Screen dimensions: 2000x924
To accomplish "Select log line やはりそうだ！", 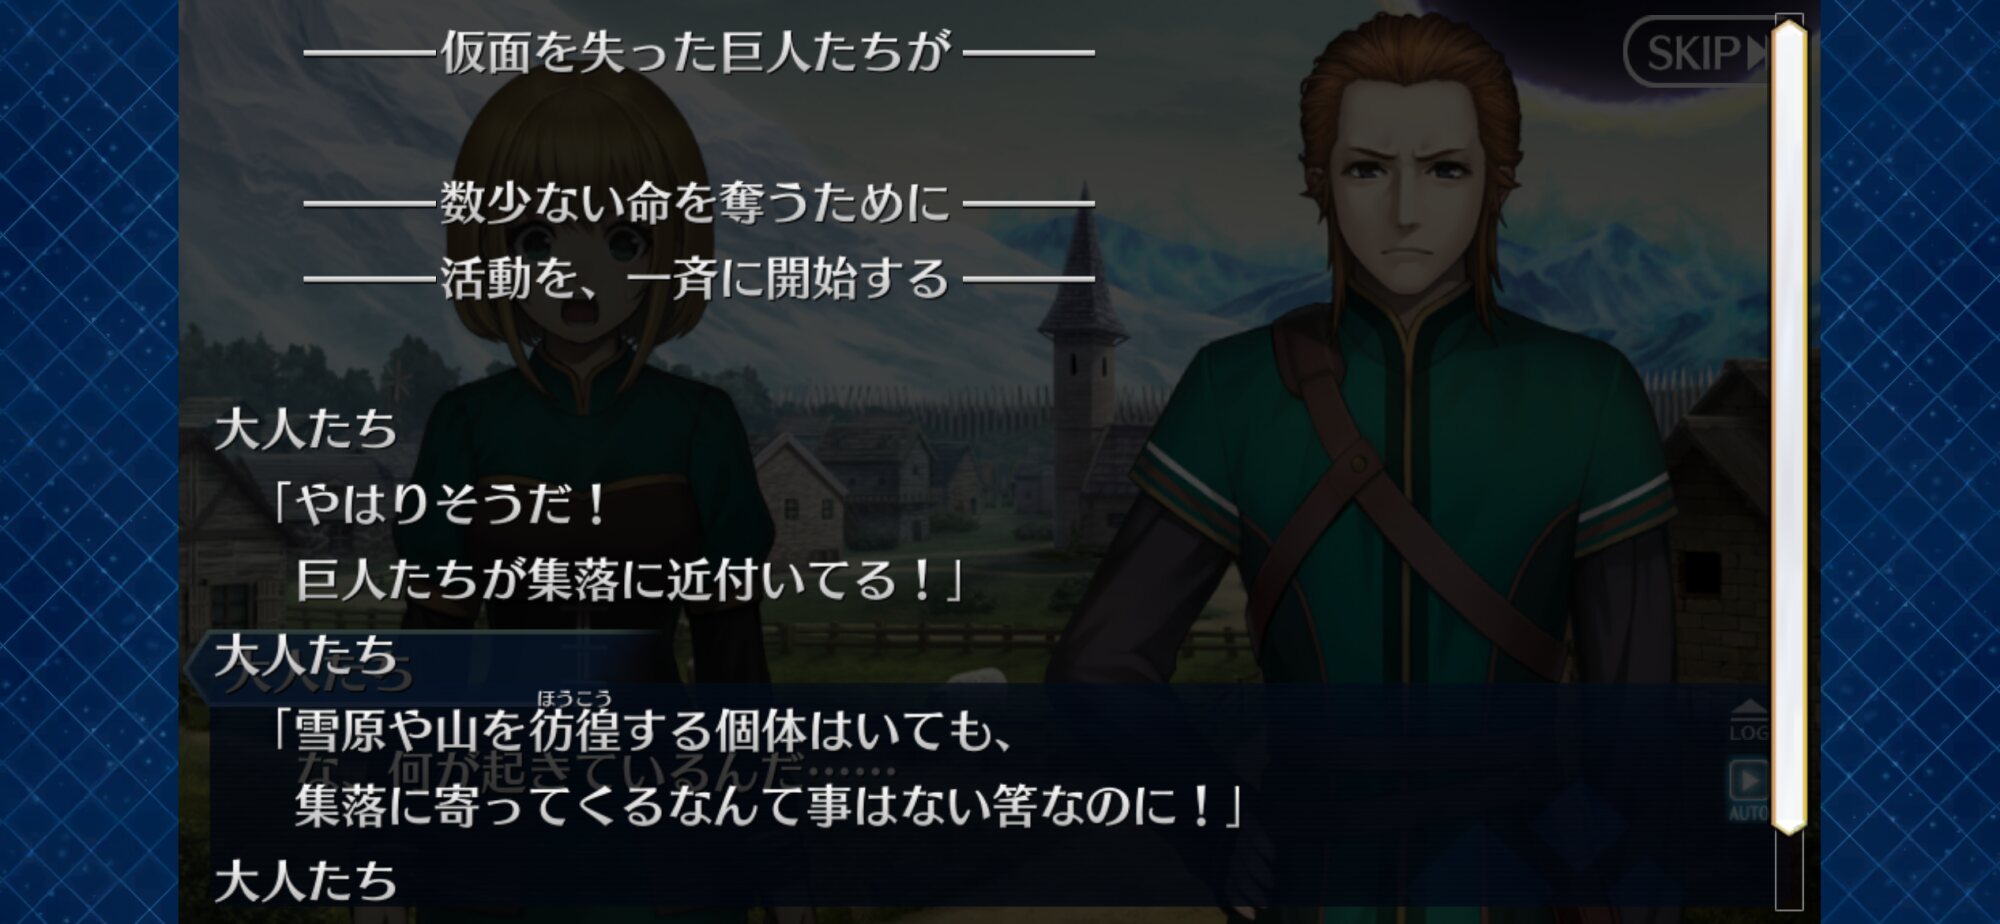I will (440, 504).
